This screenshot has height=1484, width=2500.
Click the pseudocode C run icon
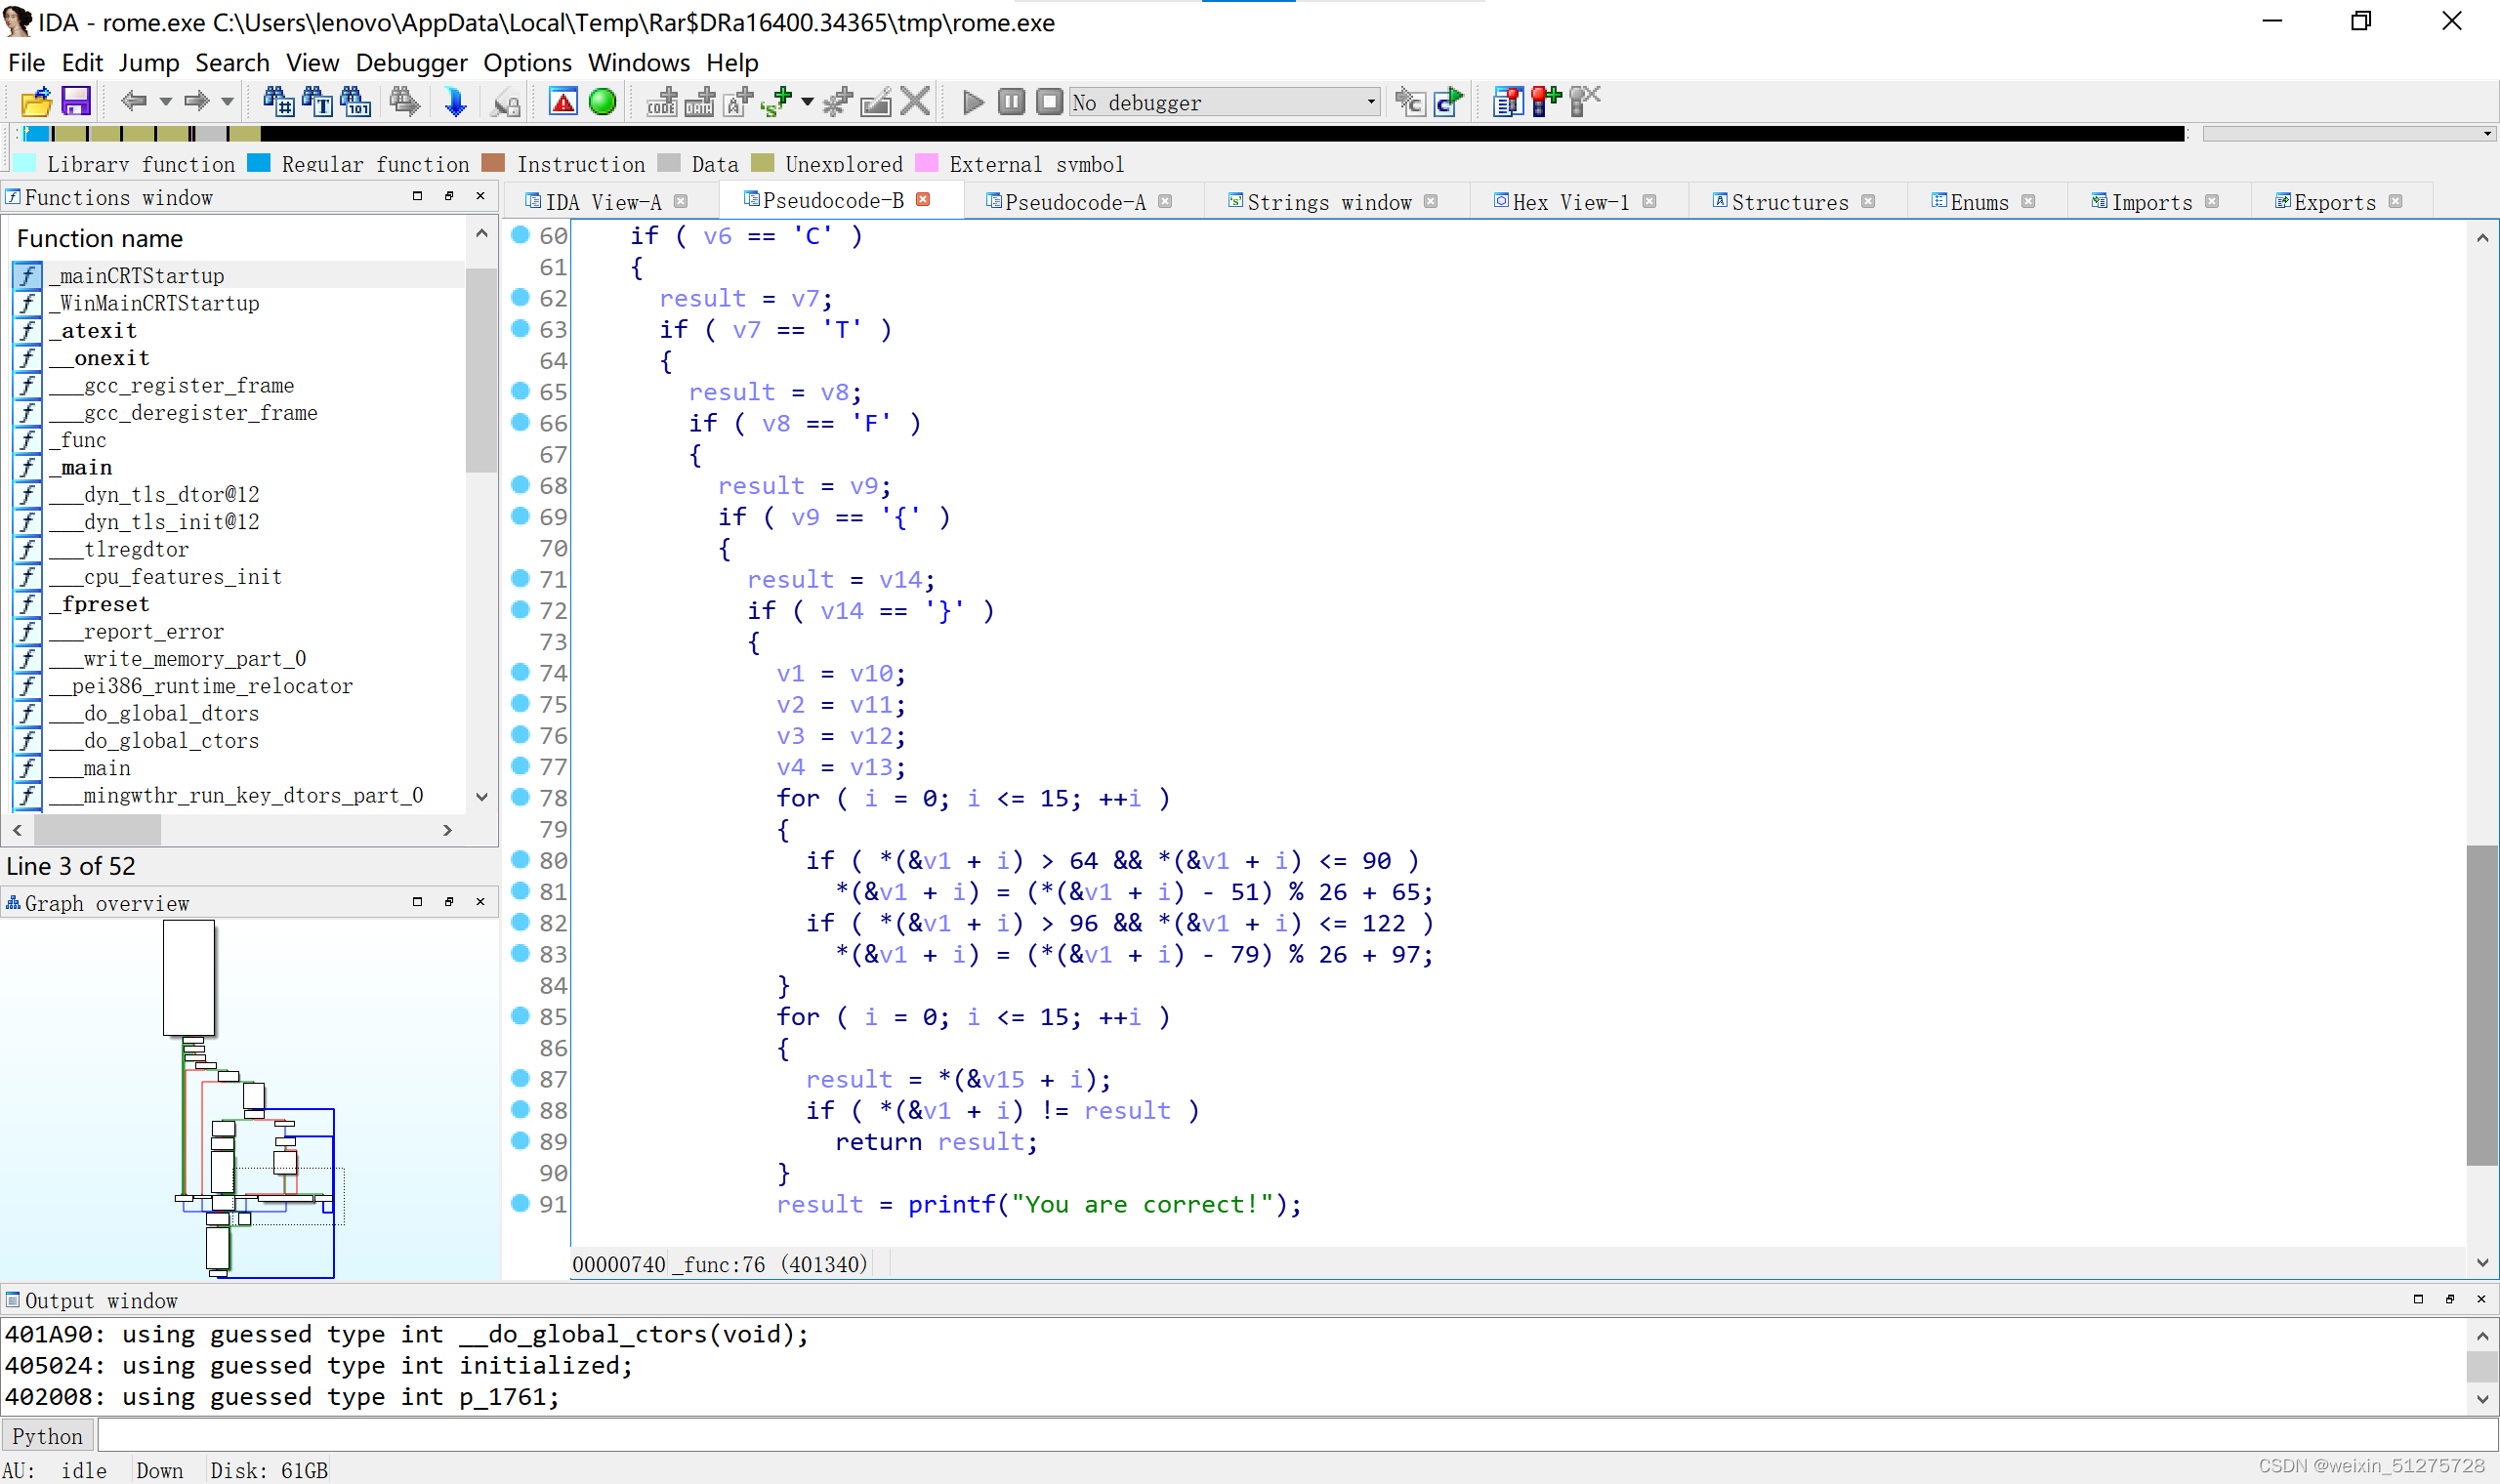pyautogui.click(x=1448, y=101)
